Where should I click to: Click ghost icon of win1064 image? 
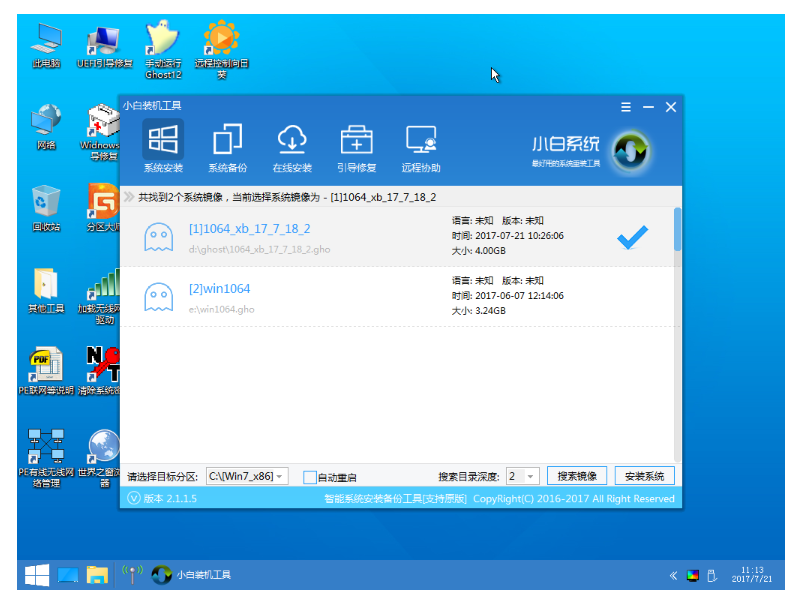coord(158,297)
